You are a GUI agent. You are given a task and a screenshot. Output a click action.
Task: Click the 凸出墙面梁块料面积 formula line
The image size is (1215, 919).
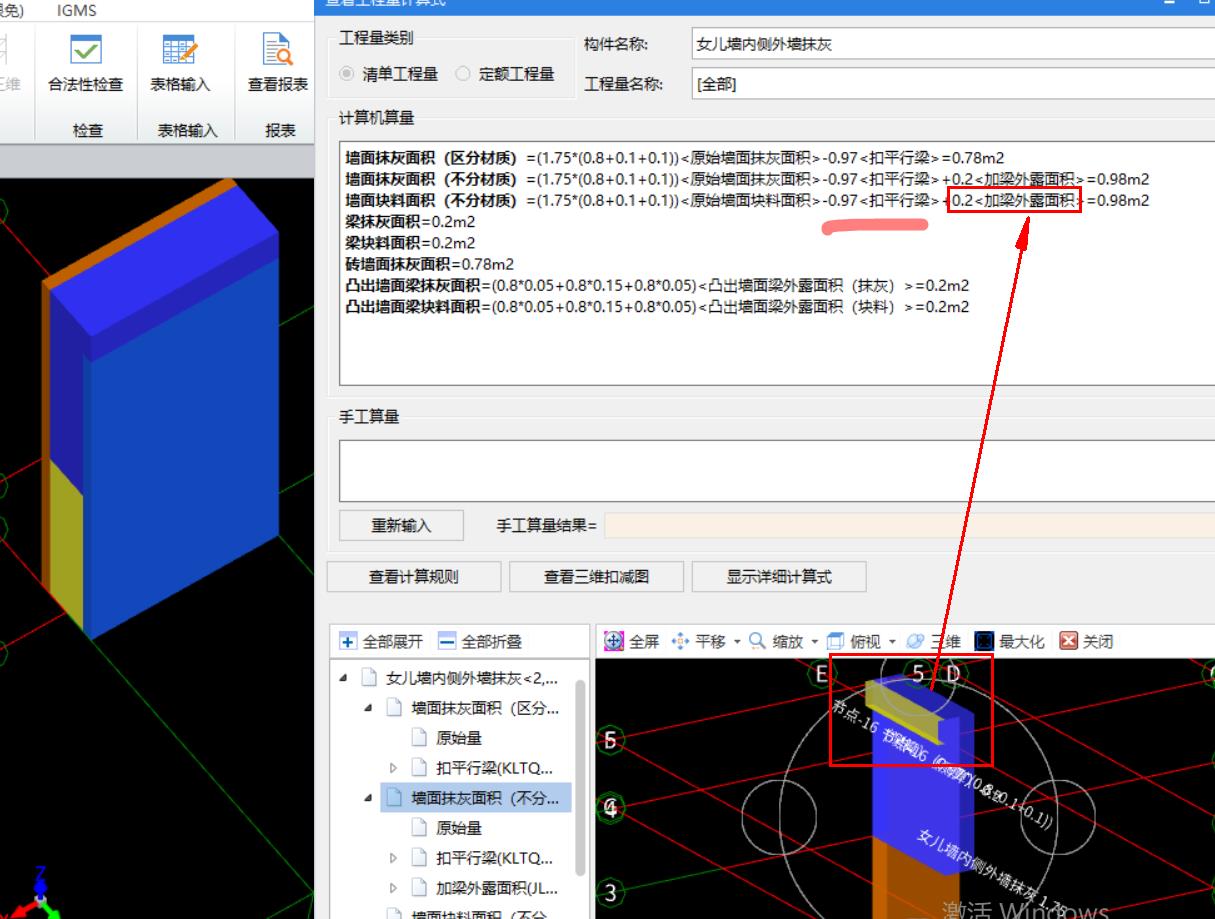657,307
